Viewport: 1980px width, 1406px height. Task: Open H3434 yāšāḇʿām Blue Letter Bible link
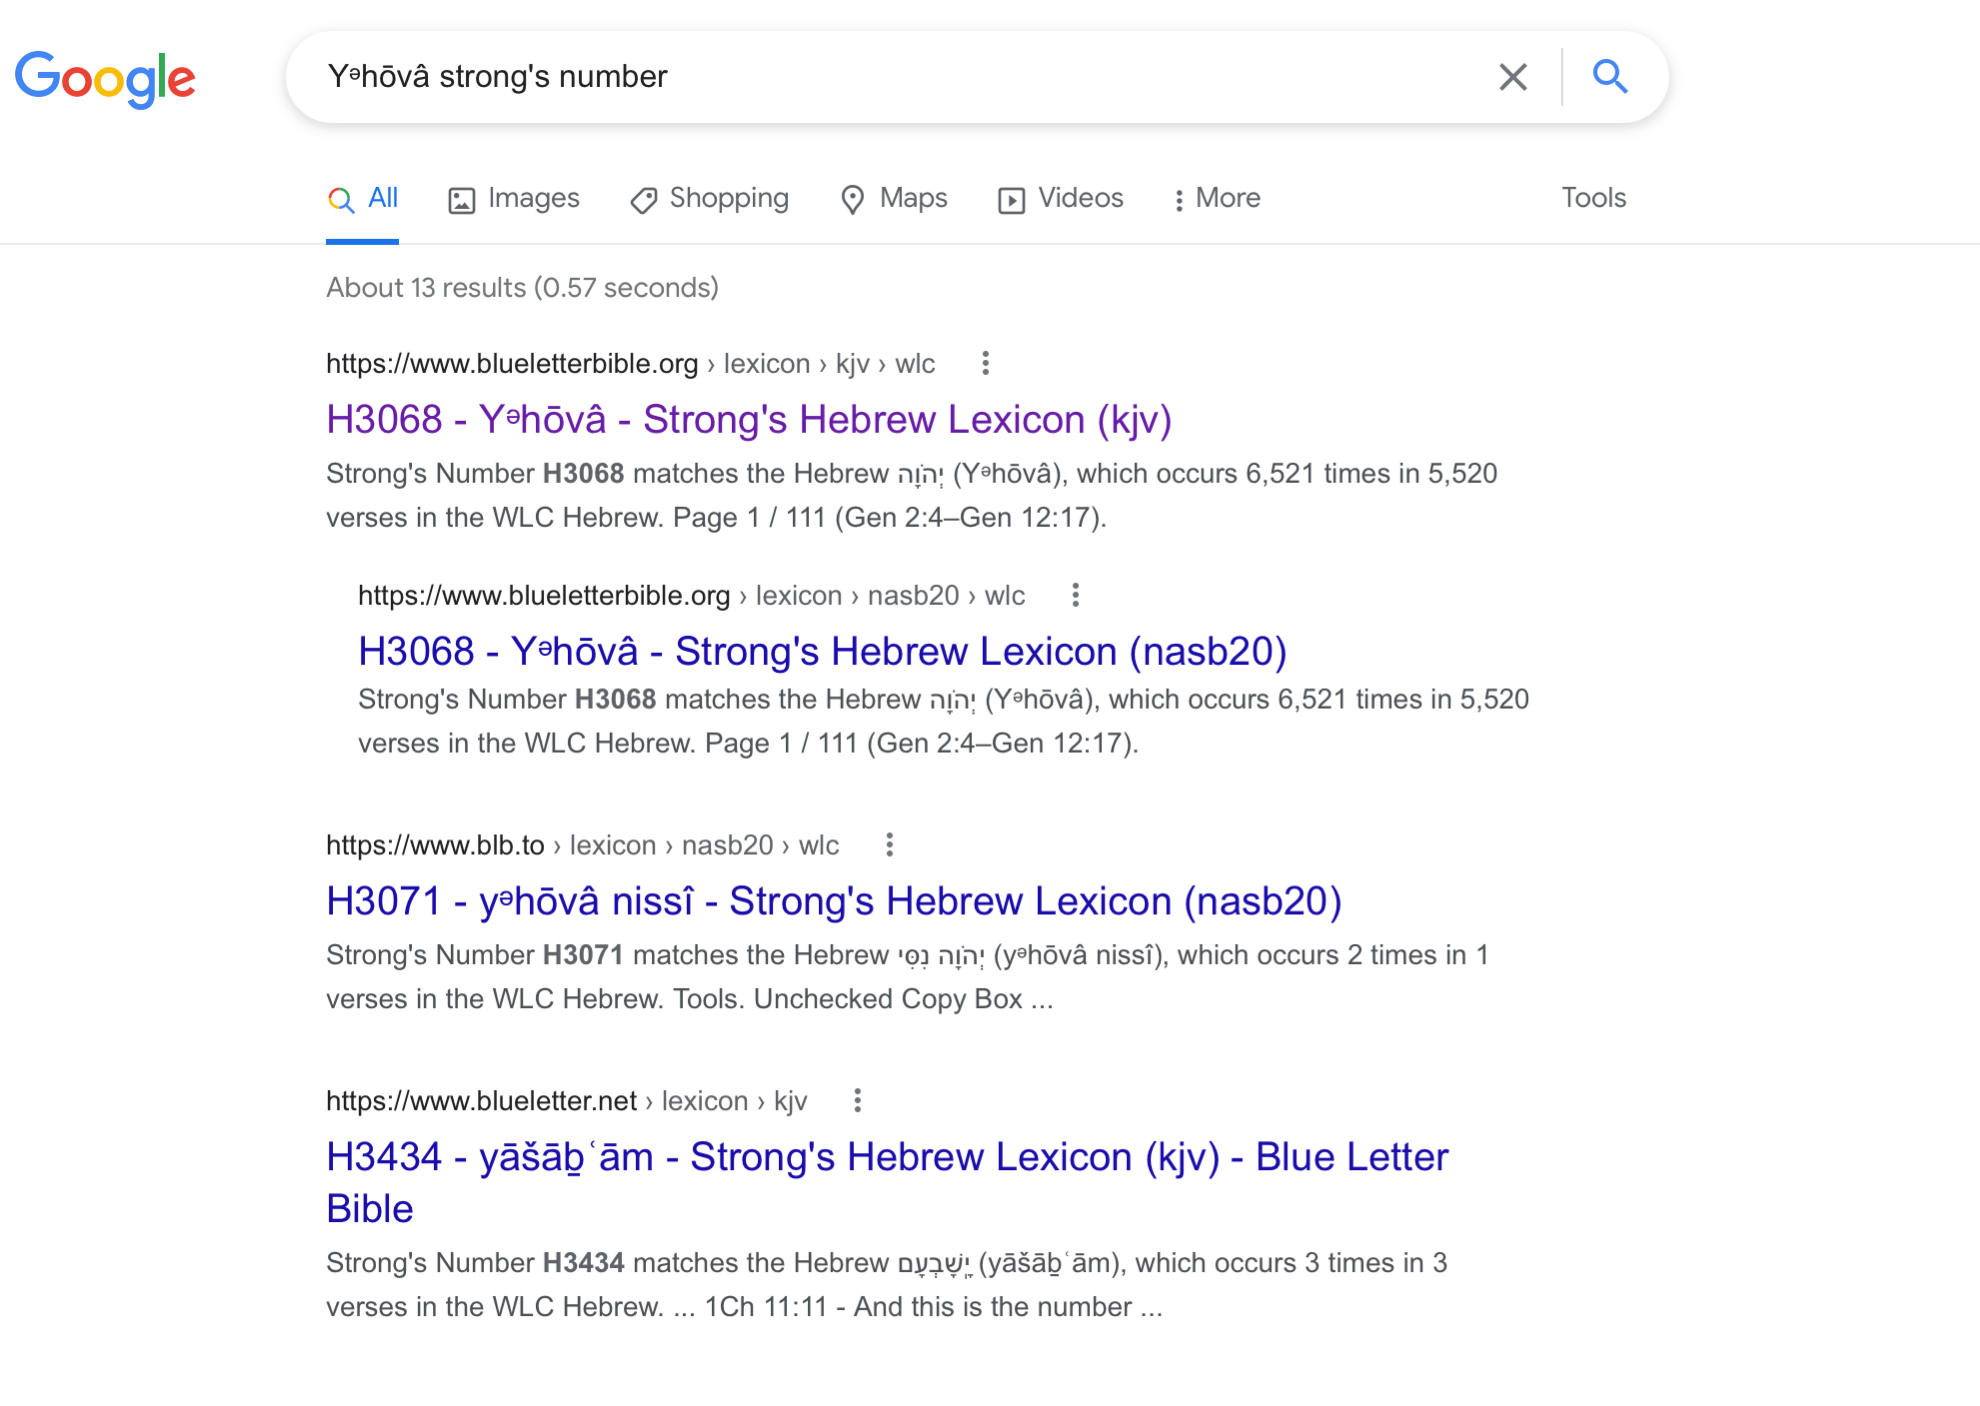[x=887, y=1182]
